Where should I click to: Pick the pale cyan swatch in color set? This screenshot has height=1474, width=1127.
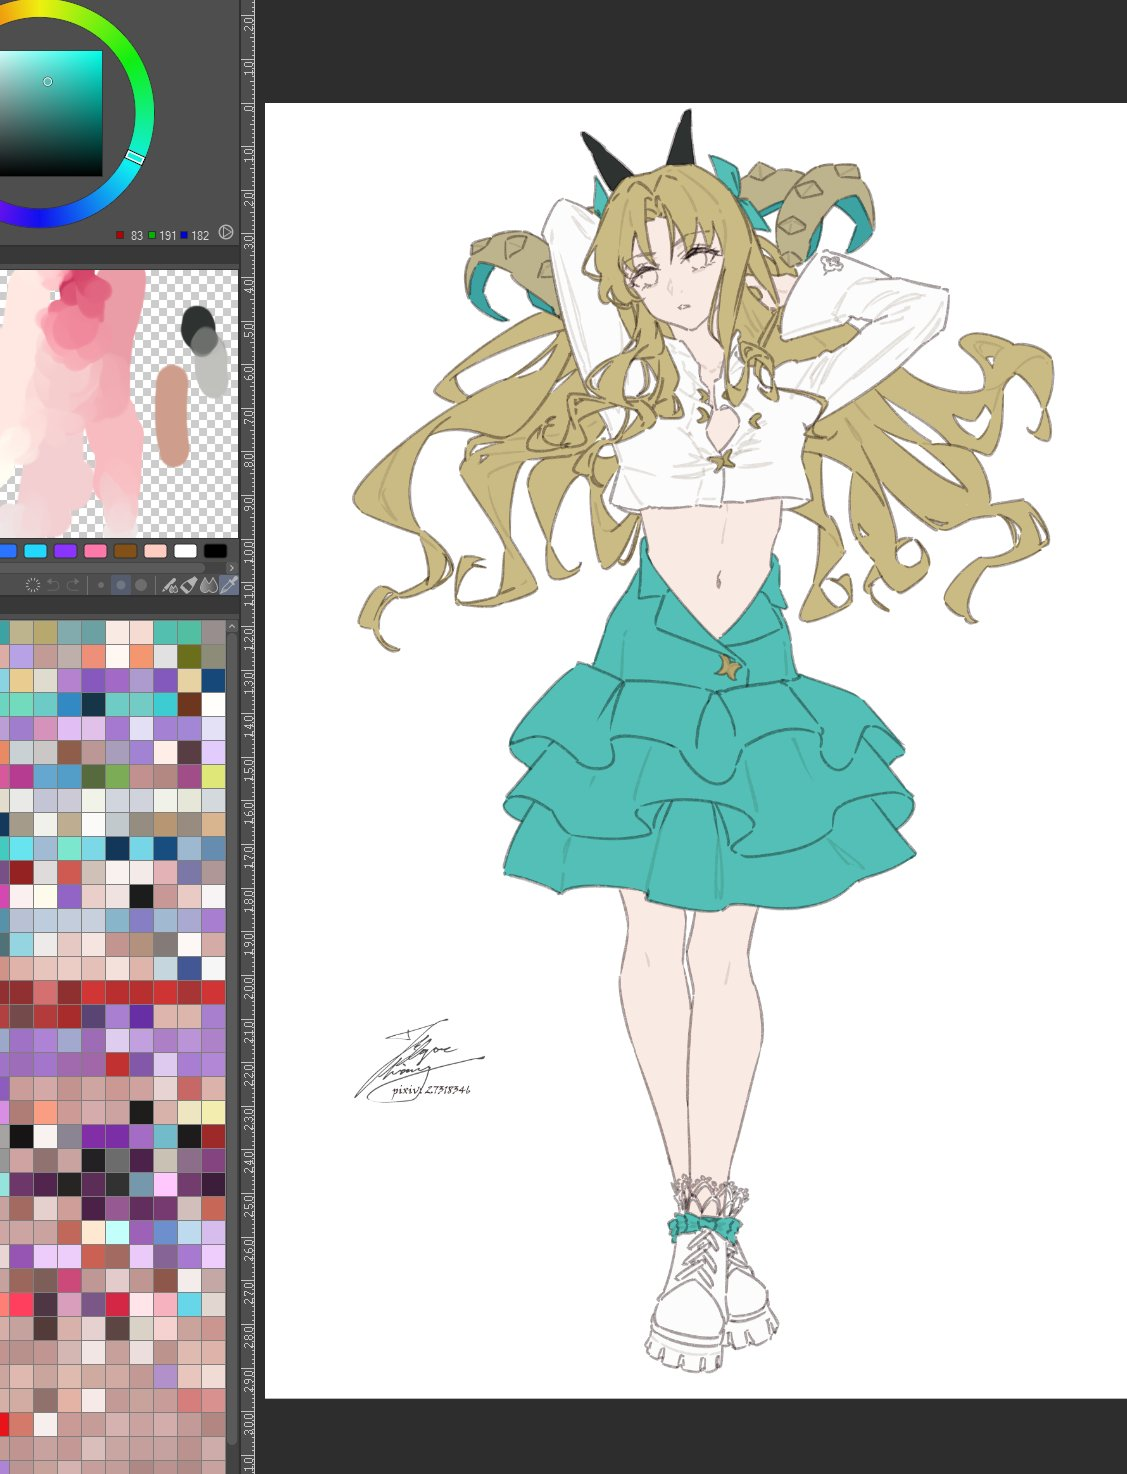tap(117, 1232)
